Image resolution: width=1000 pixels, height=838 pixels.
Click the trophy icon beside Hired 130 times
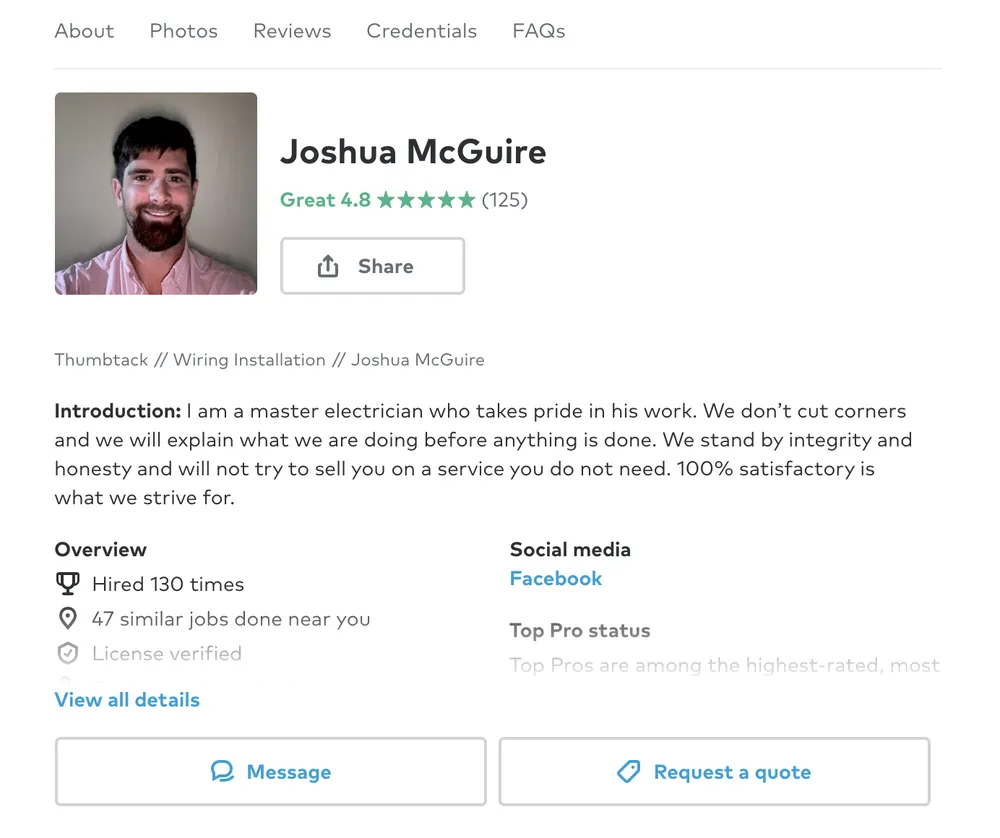click(67, 584)
